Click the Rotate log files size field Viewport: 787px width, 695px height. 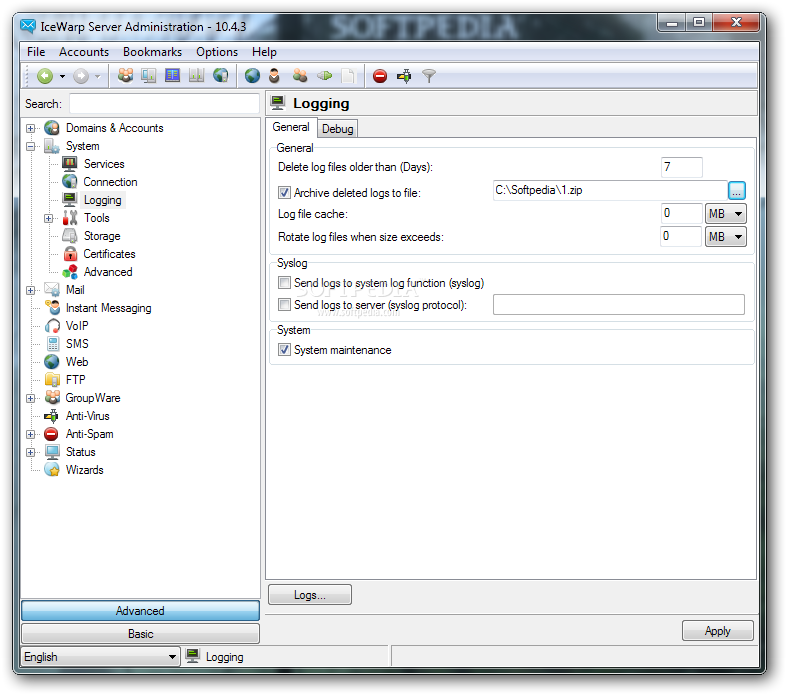click(x=681, y=236)
